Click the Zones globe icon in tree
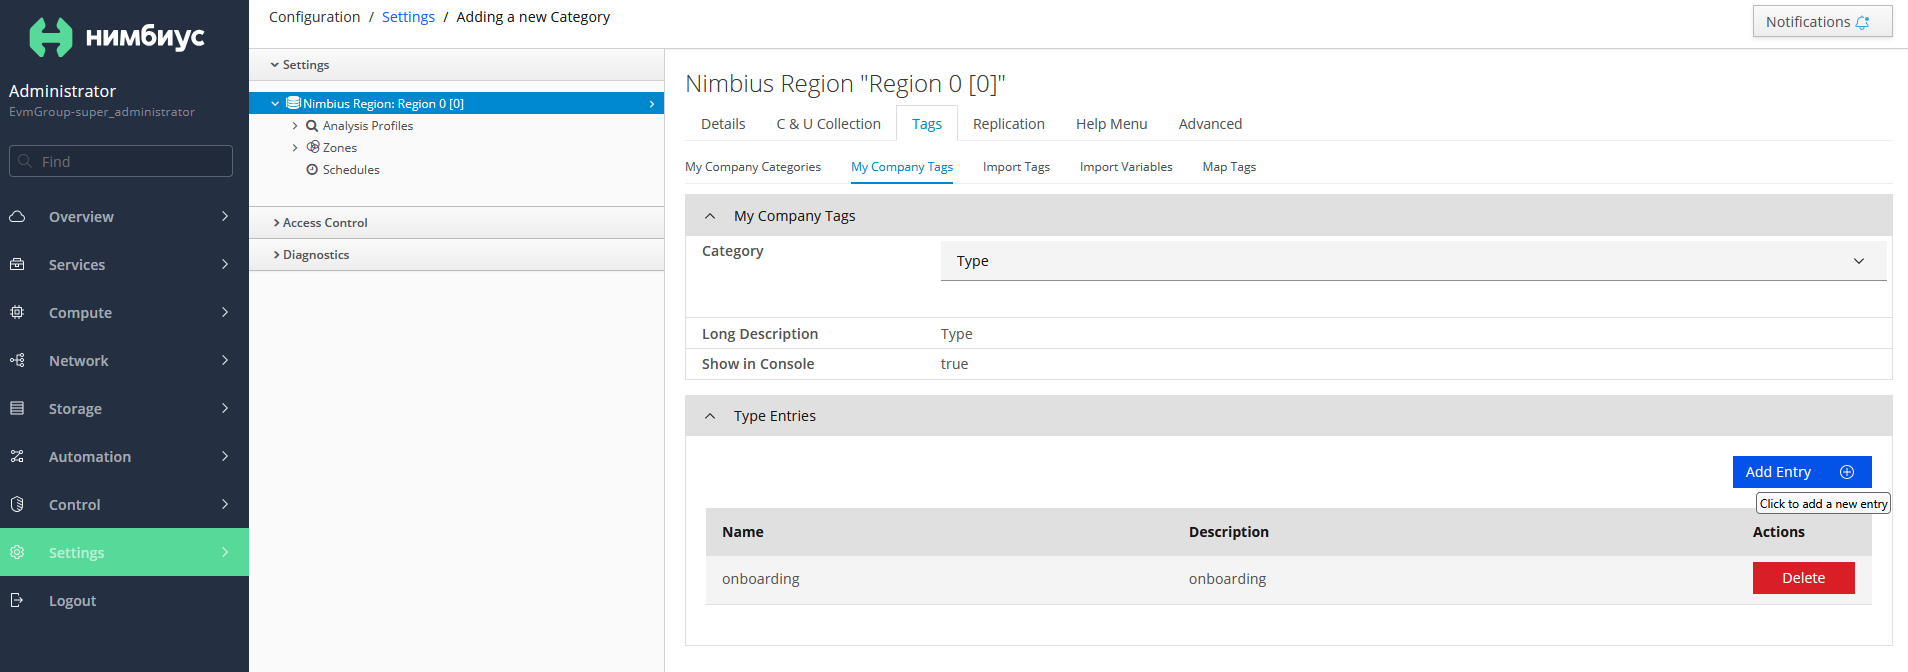 tap(313, 147)
